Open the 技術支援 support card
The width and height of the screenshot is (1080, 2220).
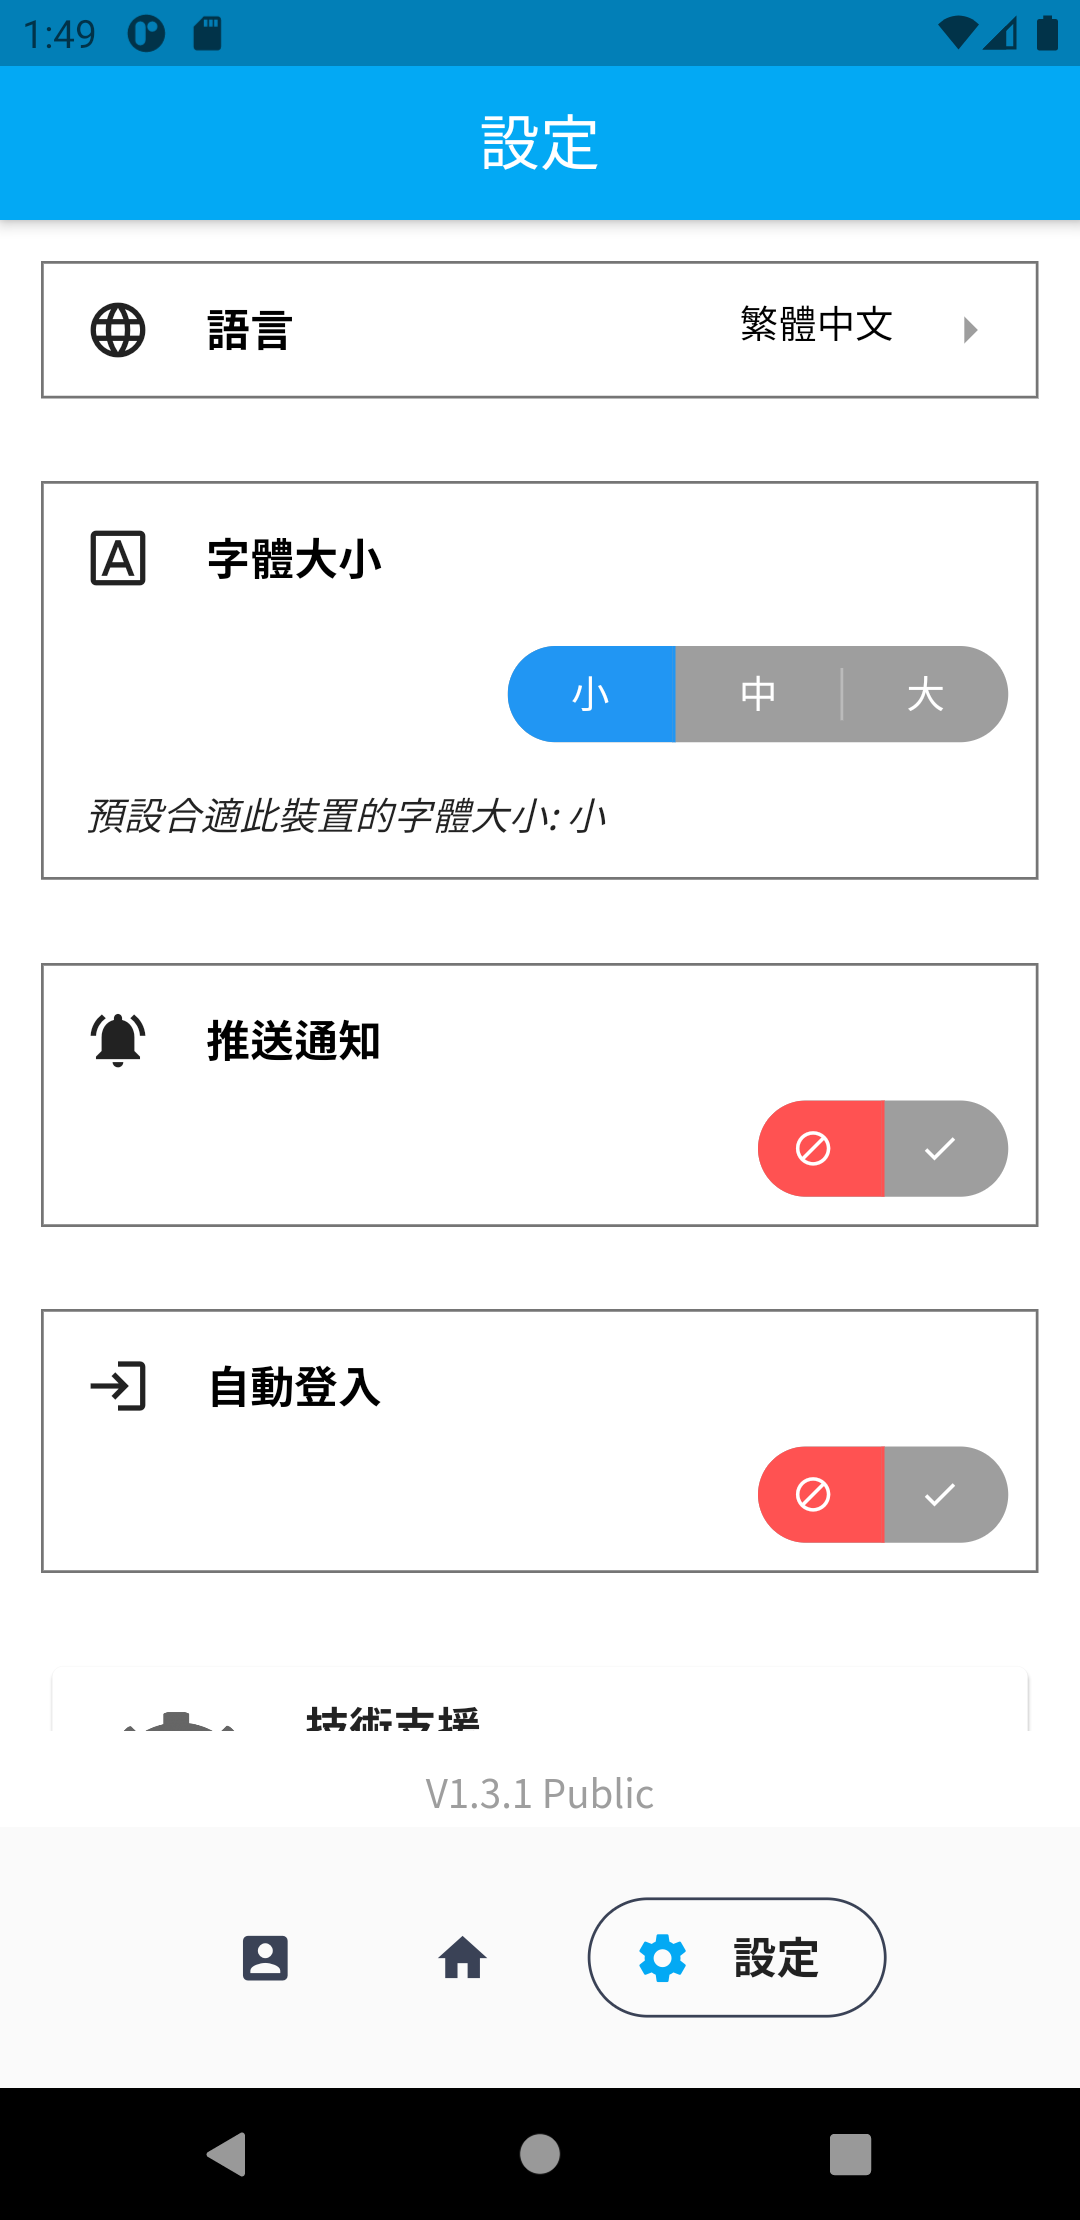(x=540, y=1705)
